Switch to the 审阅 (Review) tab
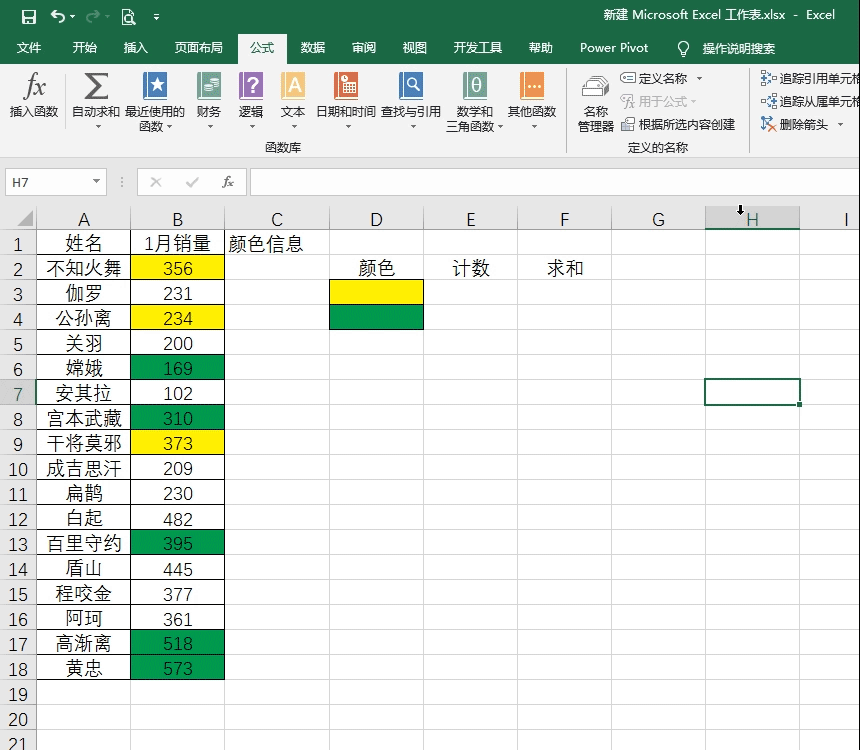 click(x=364, y=48)
